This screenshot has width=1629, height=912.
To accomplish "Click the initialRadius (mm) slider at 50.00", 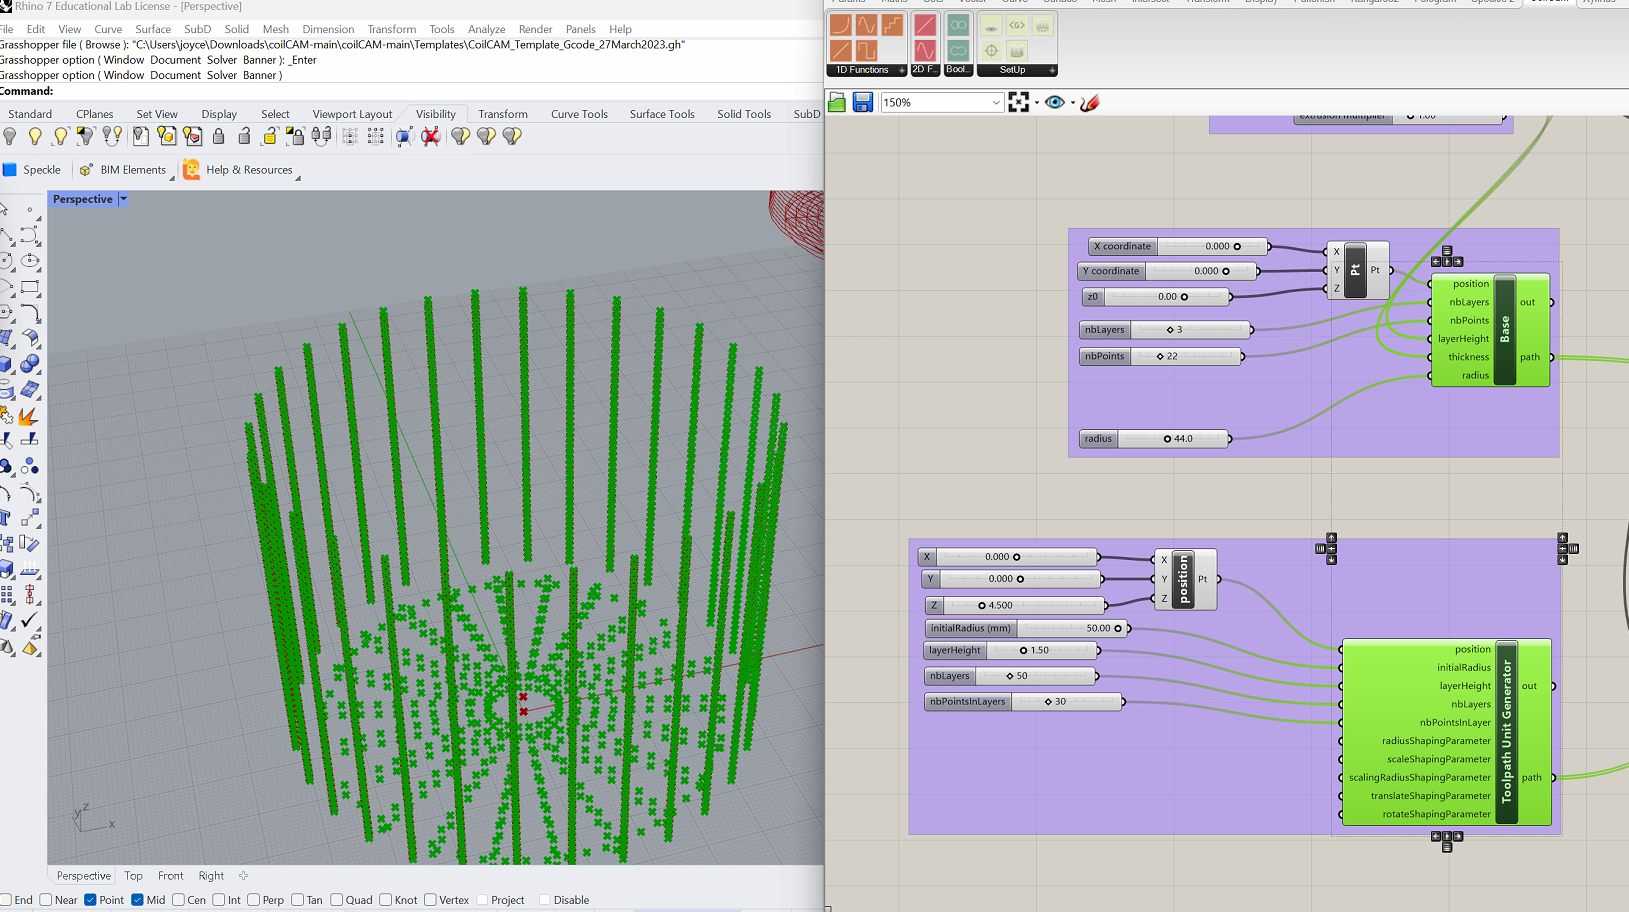I will 1027,628.
